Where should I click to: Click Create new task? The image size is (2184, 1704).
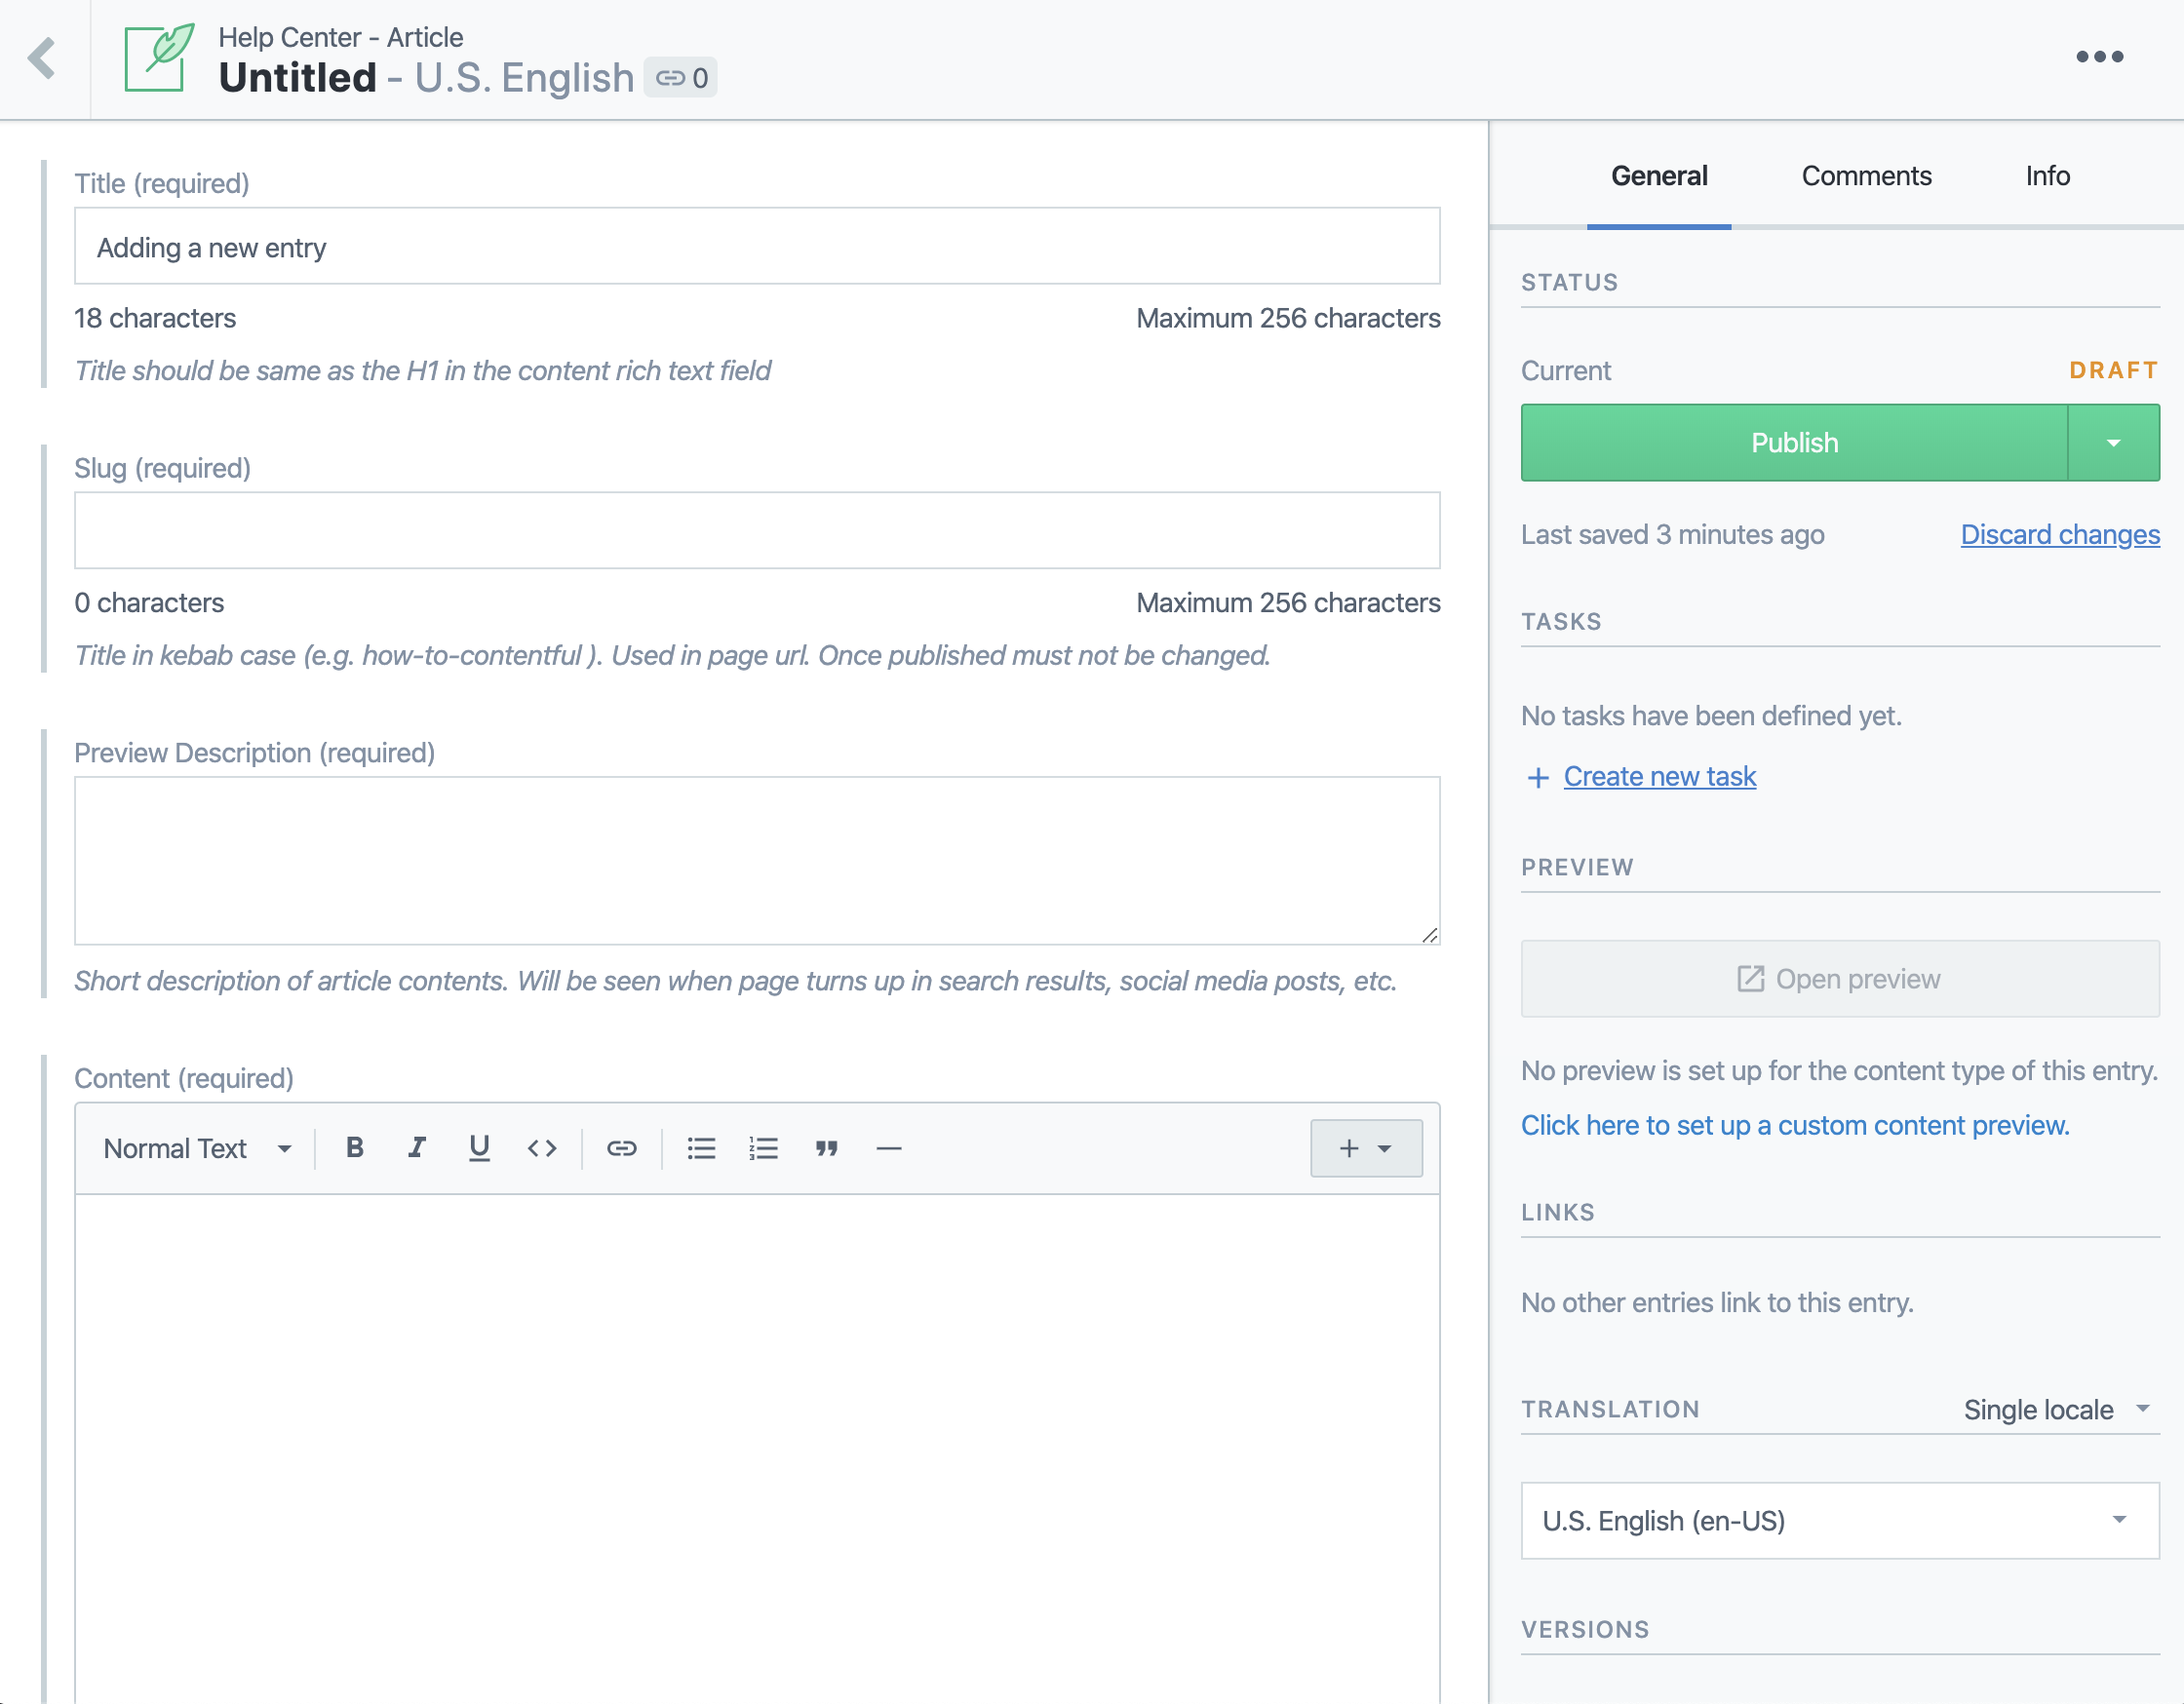point(1659,776)
